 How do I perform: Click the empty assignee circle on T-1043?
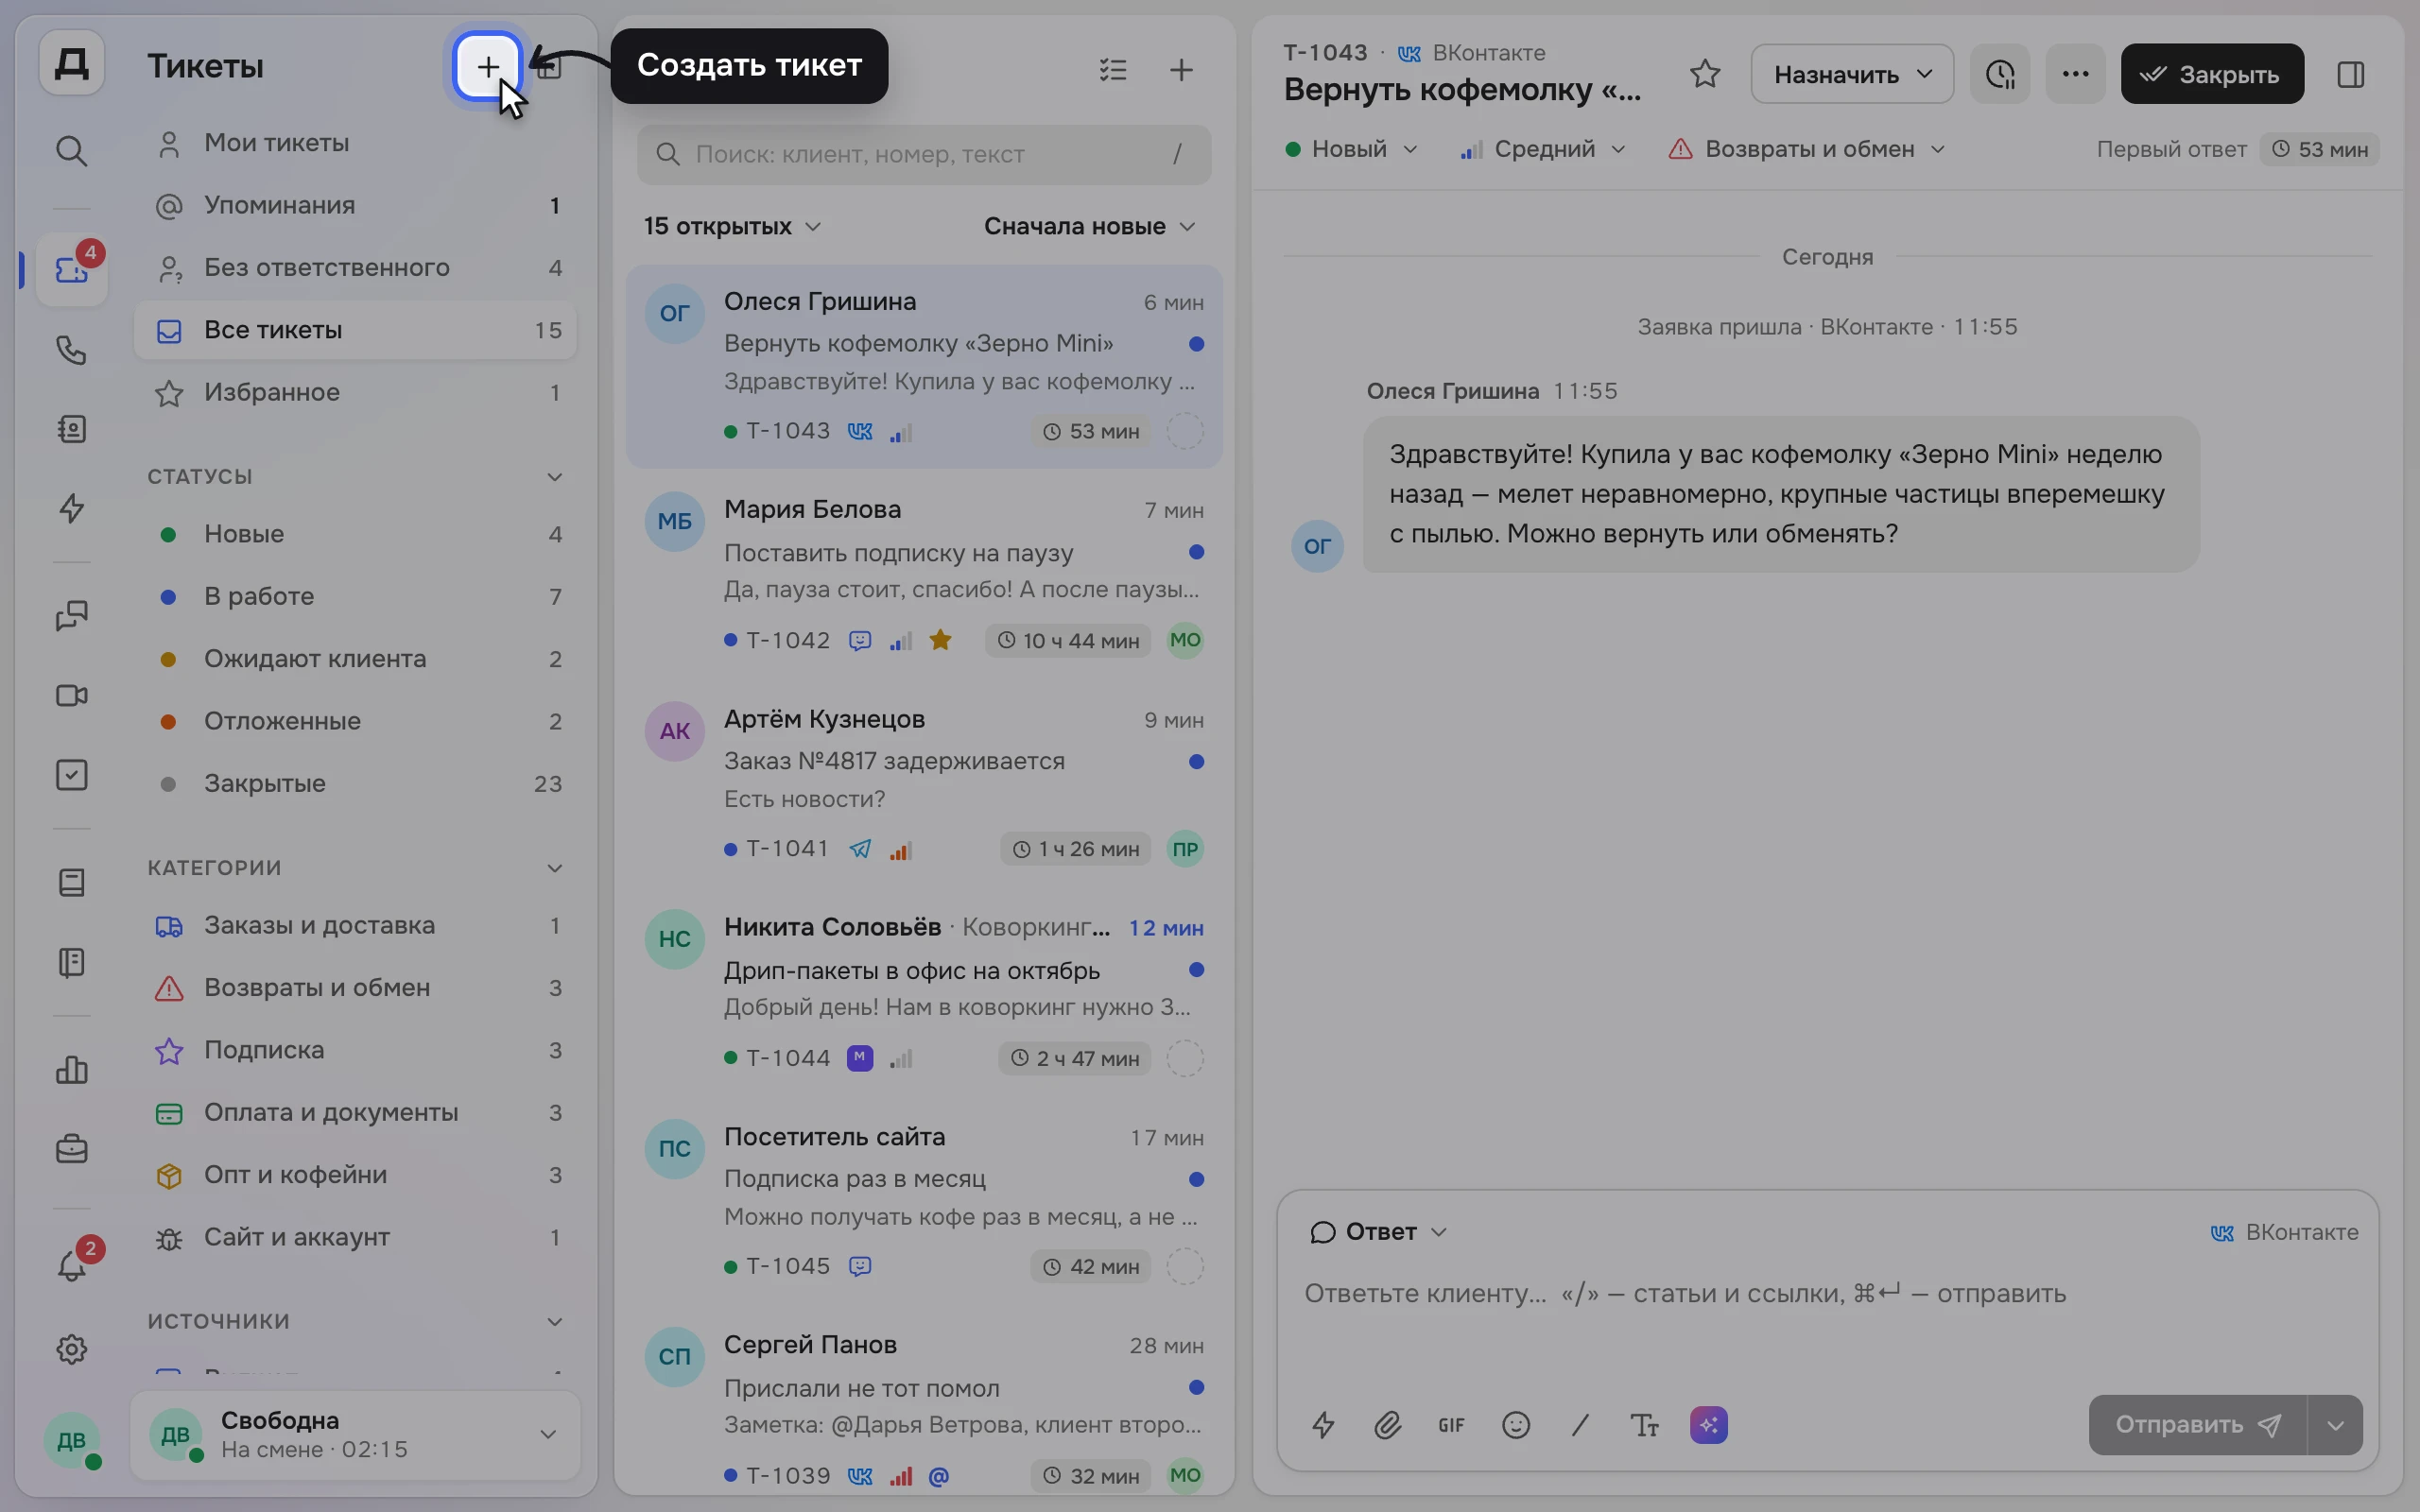point(1185,431)
